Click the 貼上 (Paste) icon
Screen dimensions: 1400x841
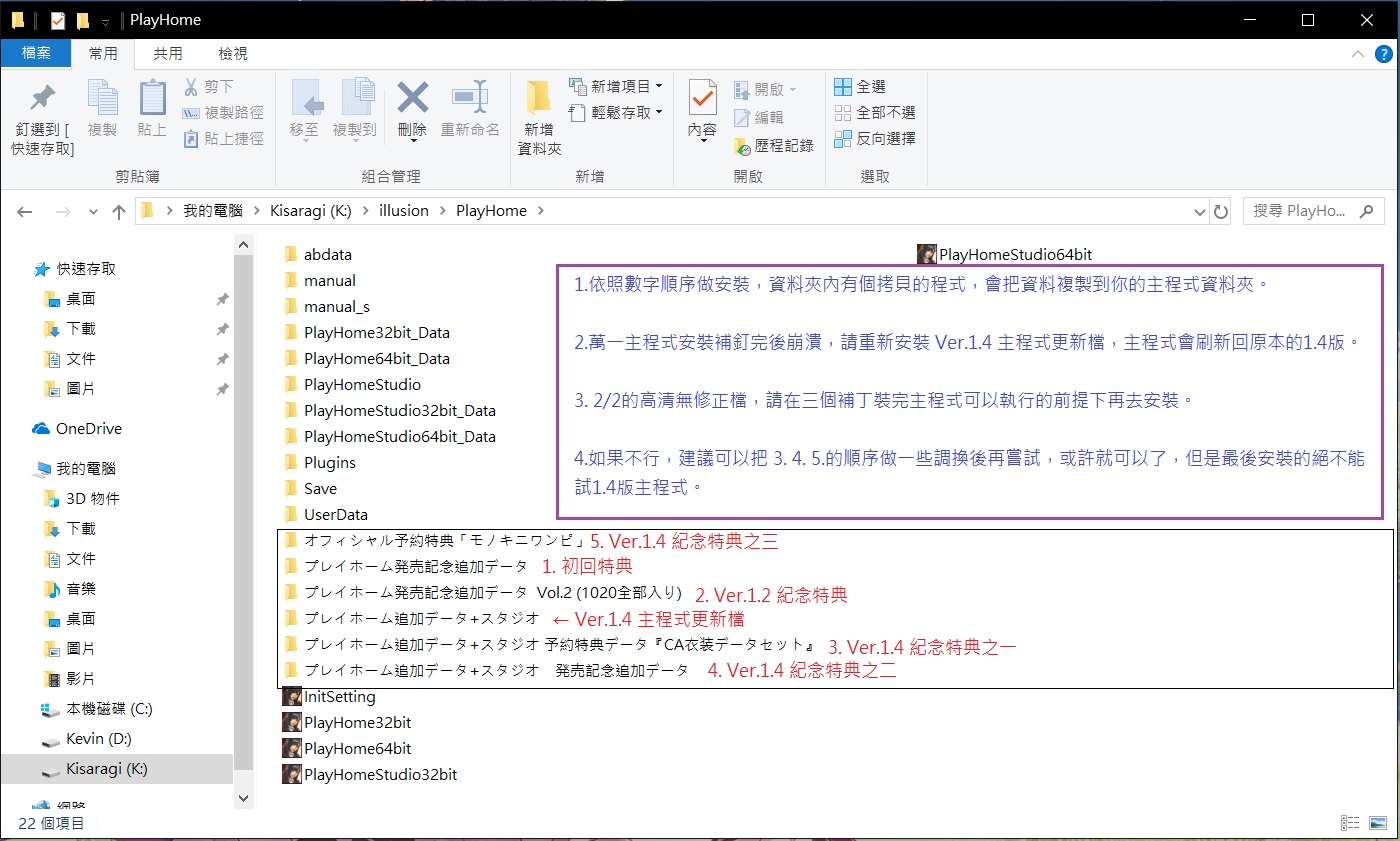(151, 110)
